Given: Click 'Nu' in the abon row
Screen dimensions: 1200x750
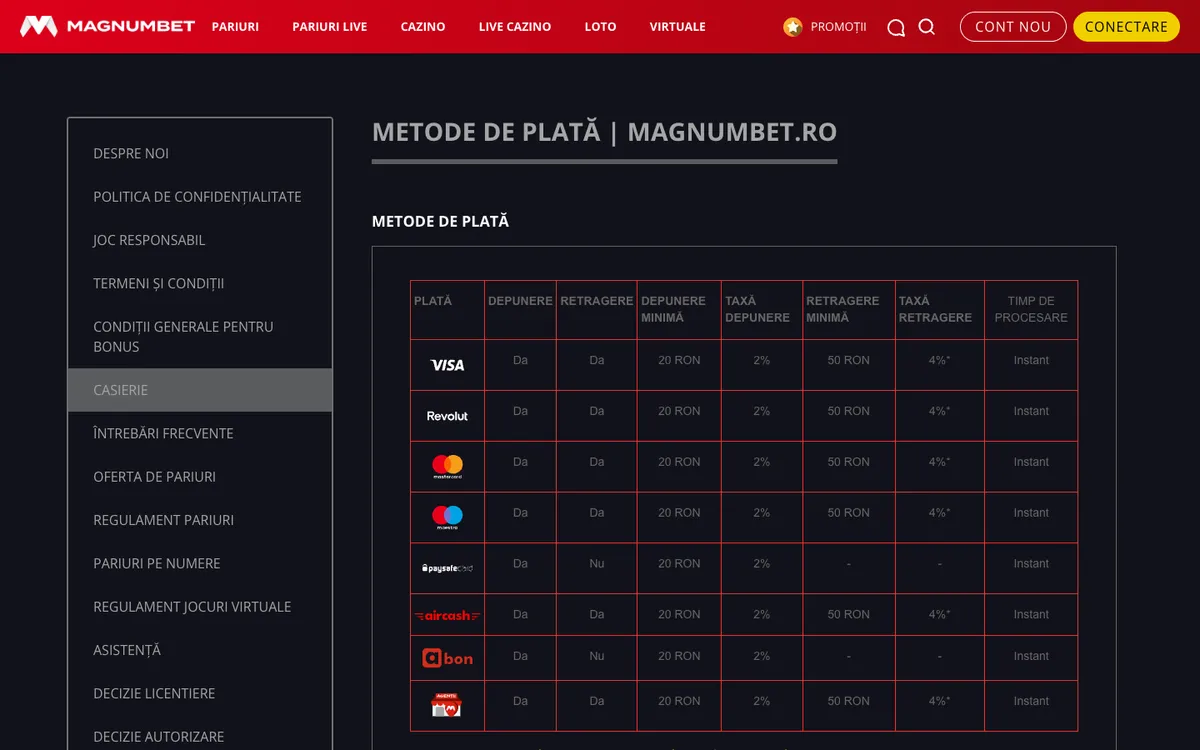Looking at the screenshot, I should coord(597,656).
